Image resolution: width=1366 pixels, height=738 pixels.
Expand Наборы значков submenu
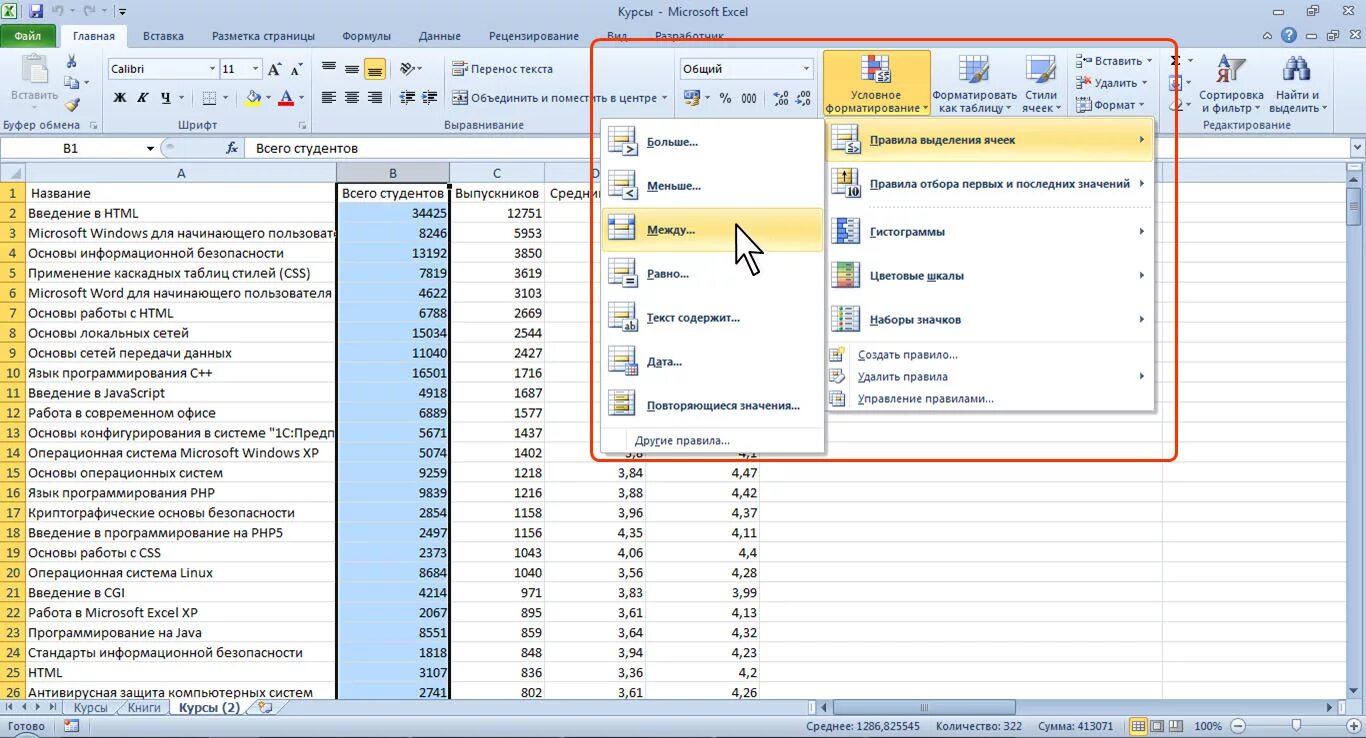coord(990,320)
